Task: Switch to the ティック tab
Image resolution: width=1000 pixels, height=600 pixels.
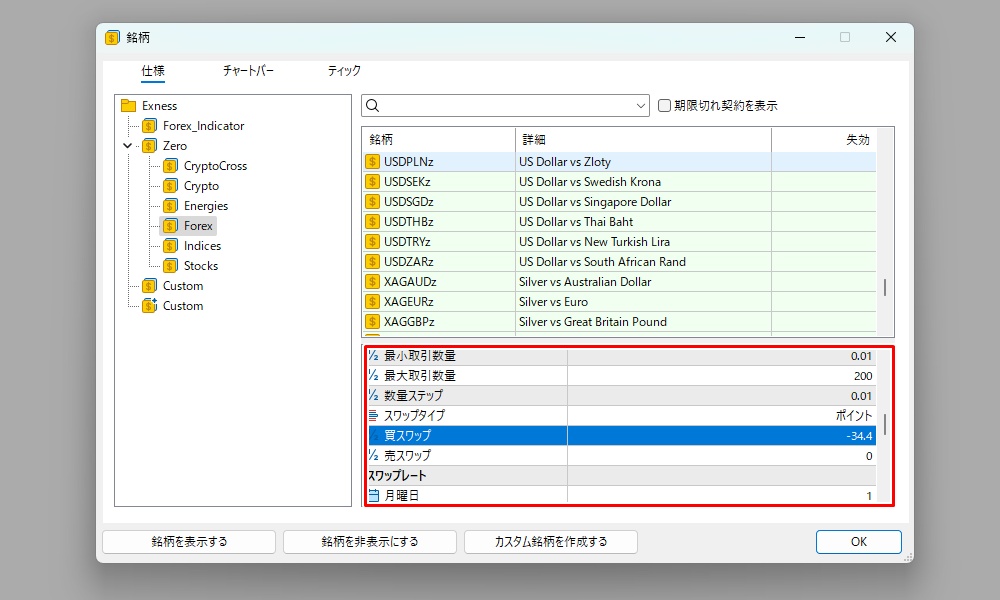Action: 344,71
